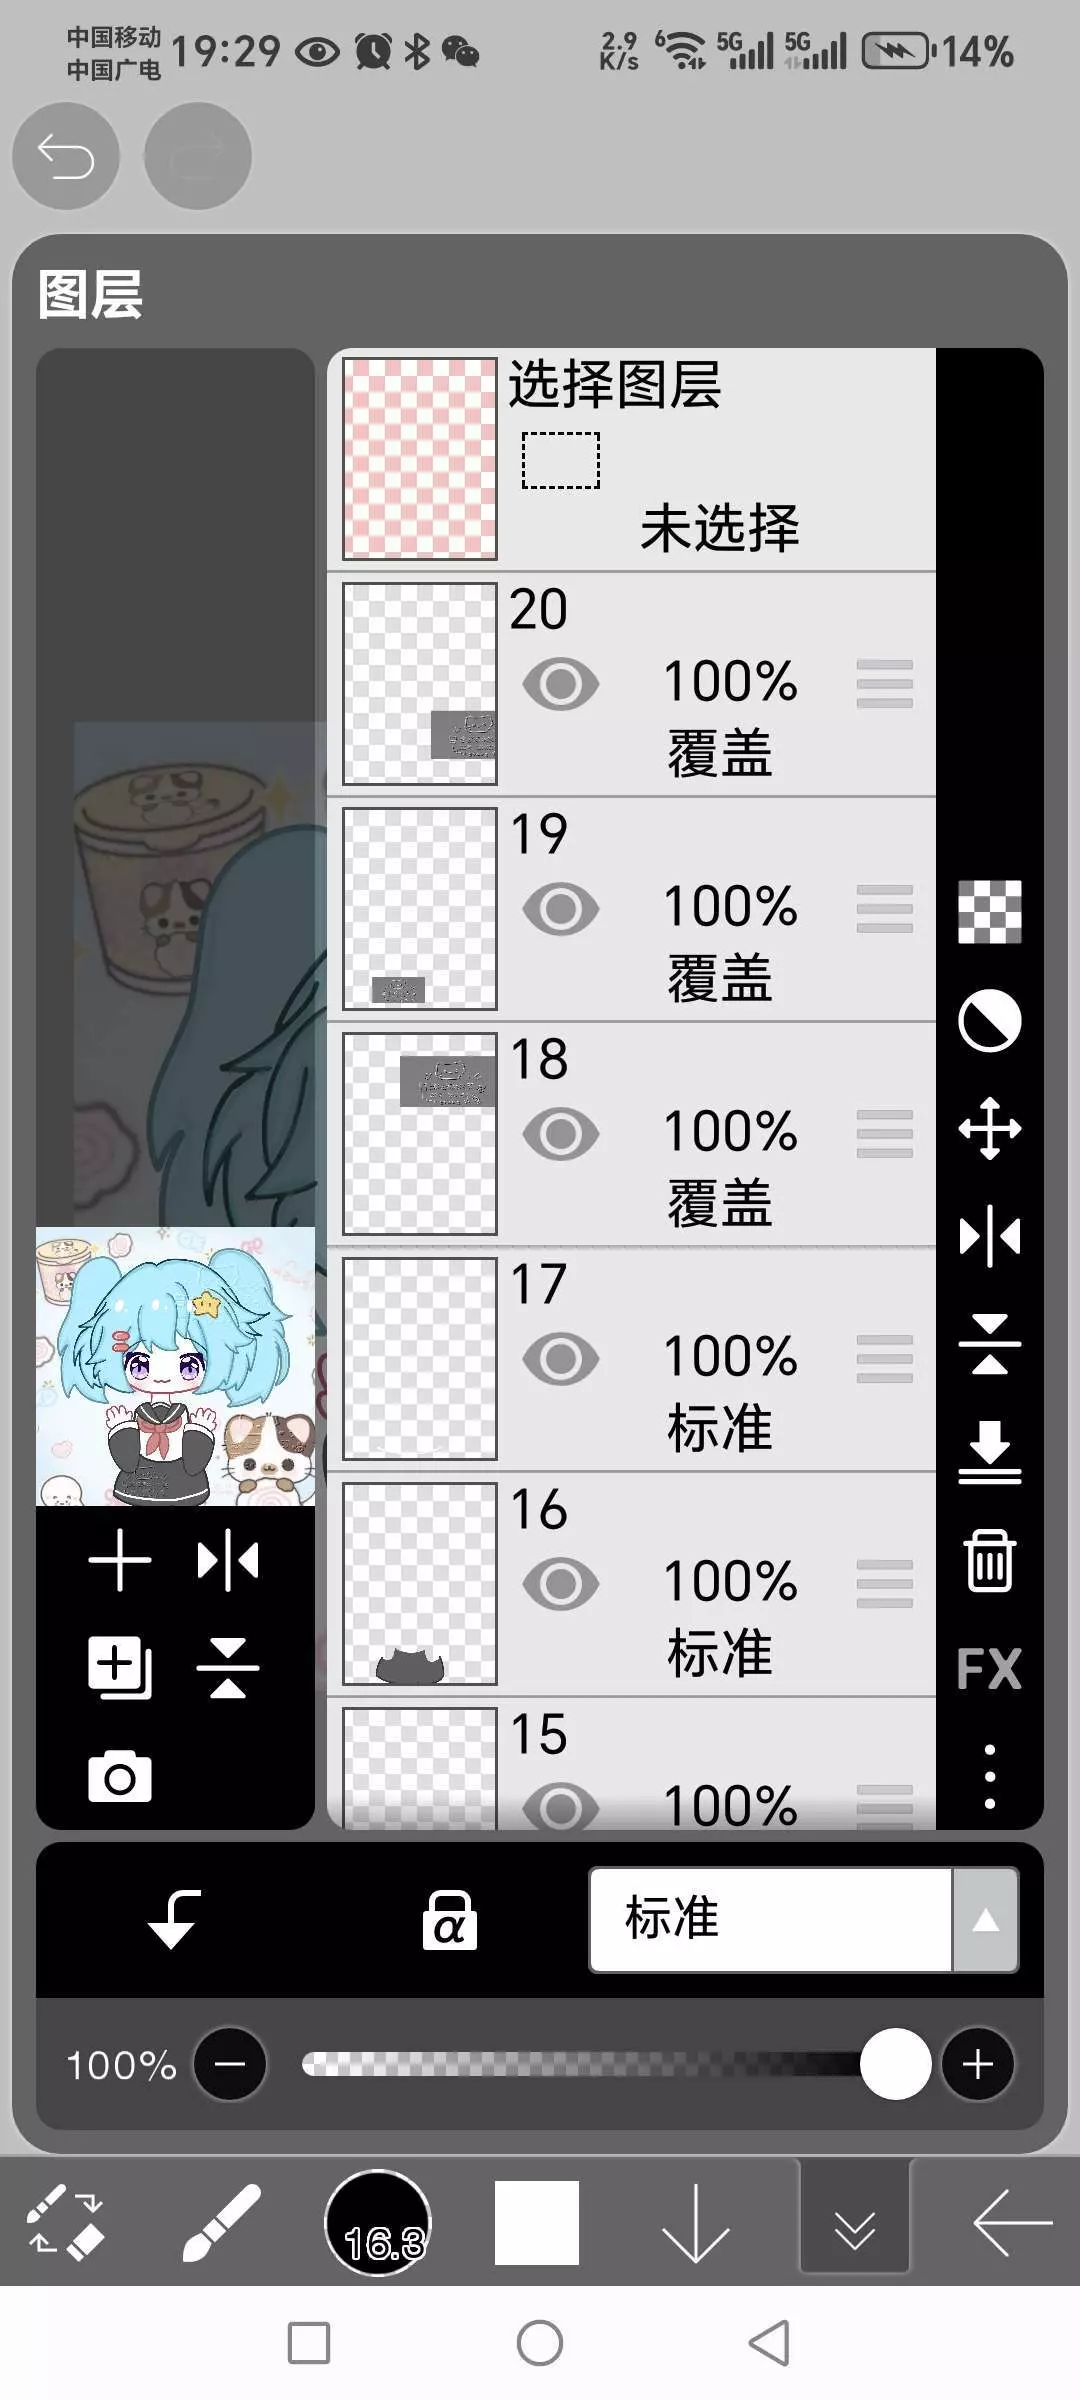Image resolution: width=1080 pixels, height=2400 pixels.
Task: Toggle the alpha lock icon
Action: coord(449,1920)
